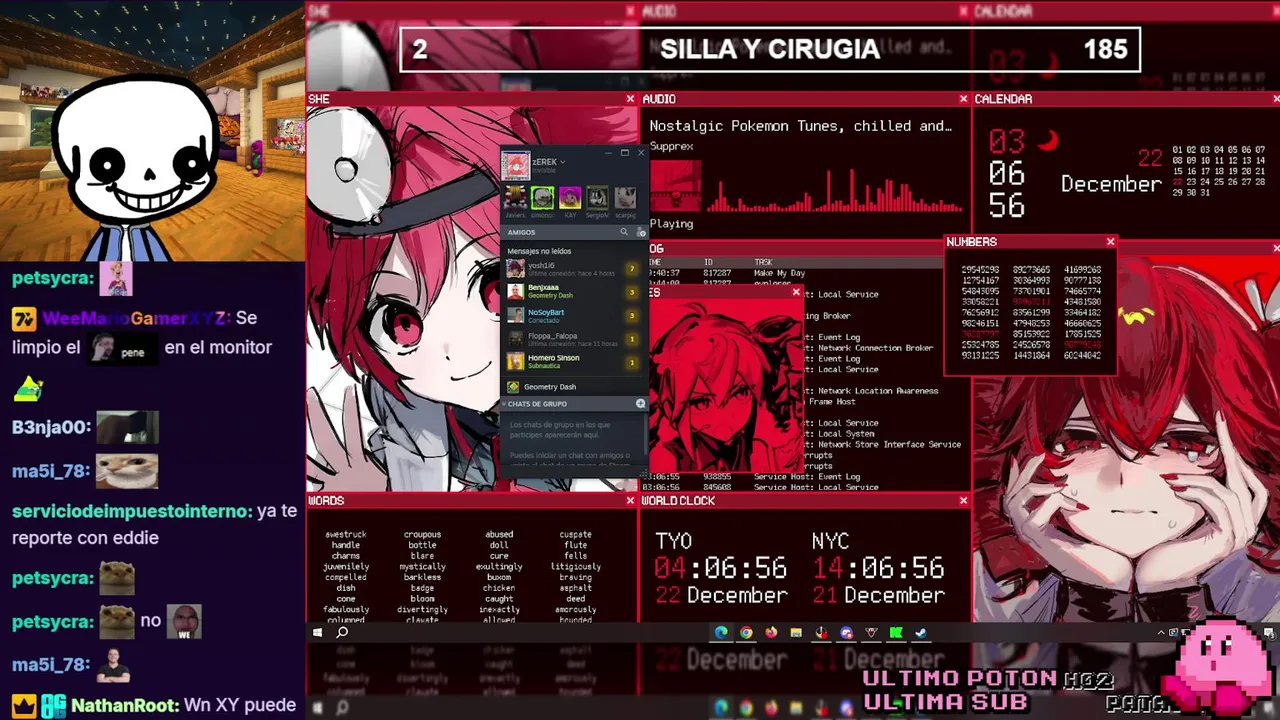Open chat with yosh1J6

[572, 268]
